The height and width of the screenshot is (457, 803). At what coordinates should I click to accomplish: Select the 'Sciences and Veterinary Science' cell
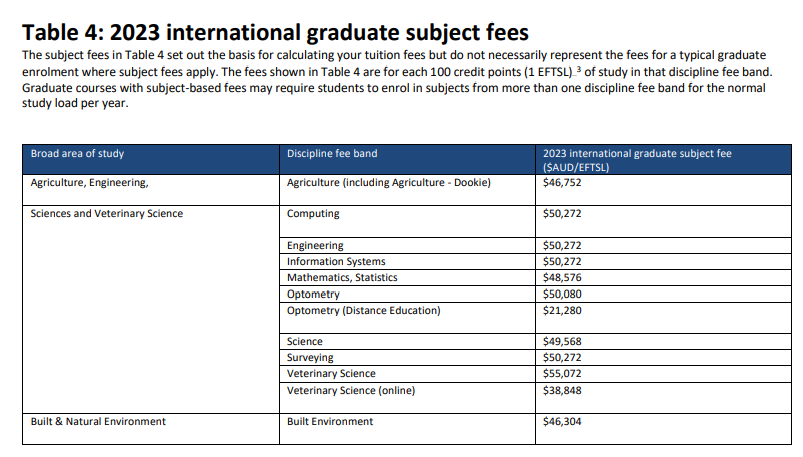107,213
